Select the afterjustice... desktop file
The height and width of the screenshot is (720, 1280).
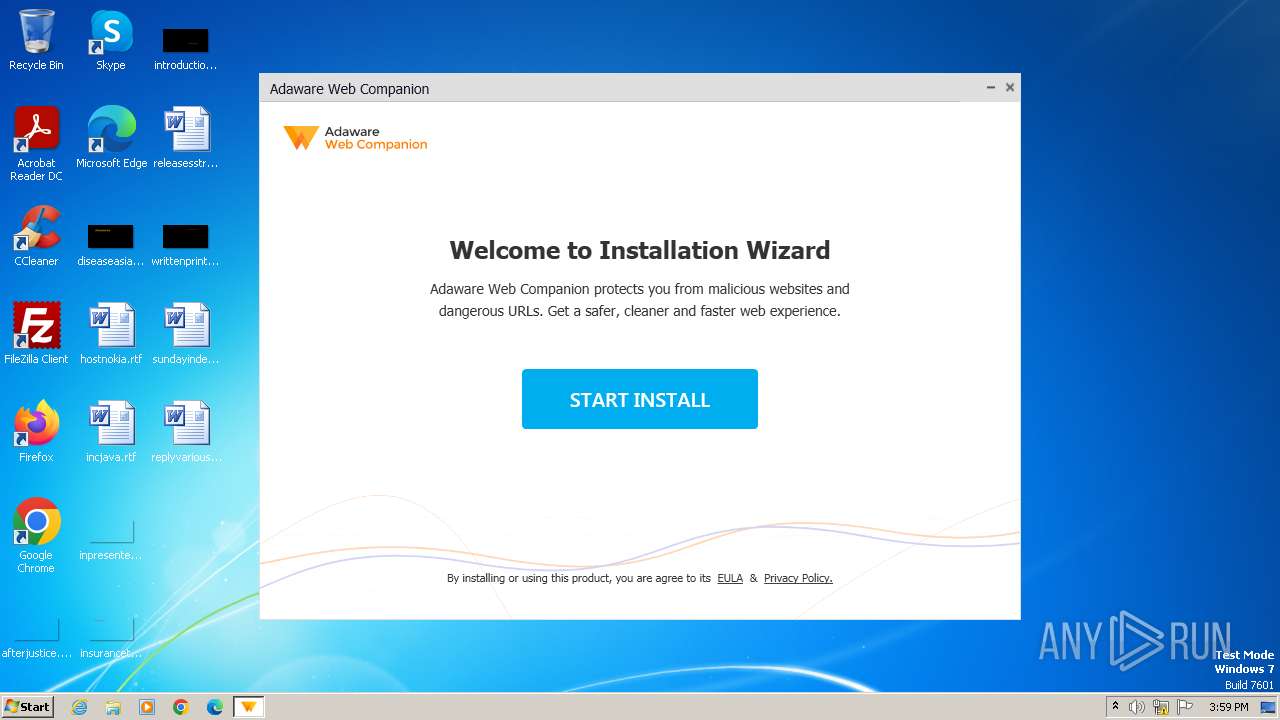(36, 638)
